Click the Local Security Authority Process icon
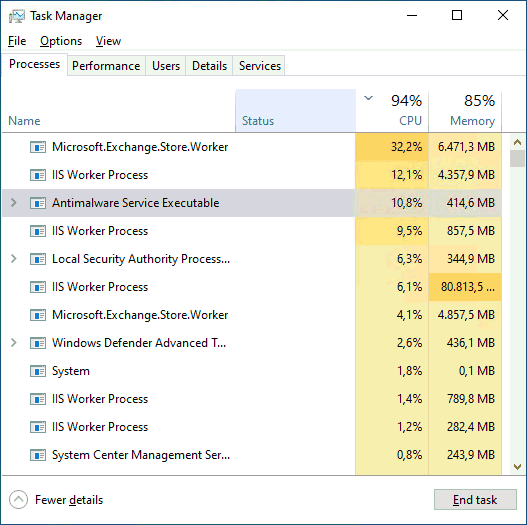Image resolution: width=527 pixels, height=525 pixels. click(x=38, y=259)
